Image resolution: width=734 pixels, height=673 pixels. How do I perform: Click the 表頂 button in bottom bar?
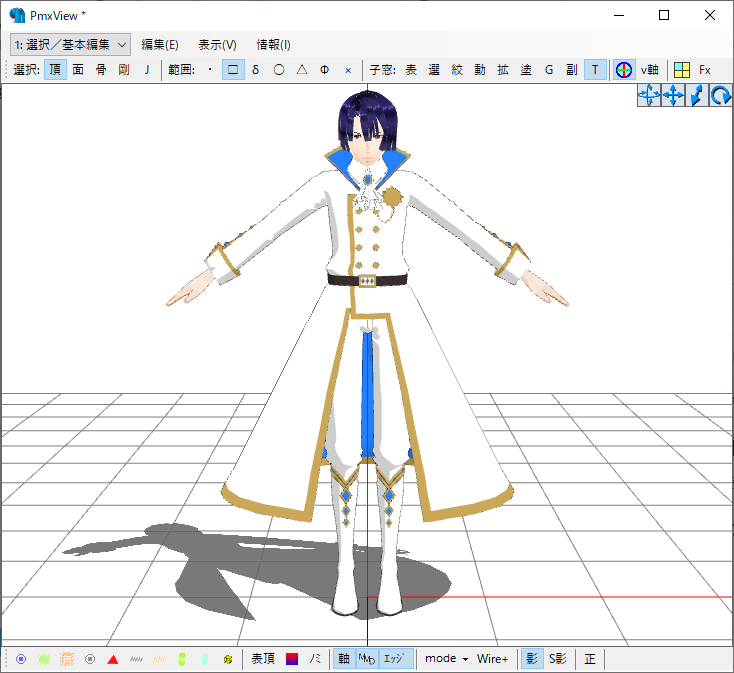(263, 659)
